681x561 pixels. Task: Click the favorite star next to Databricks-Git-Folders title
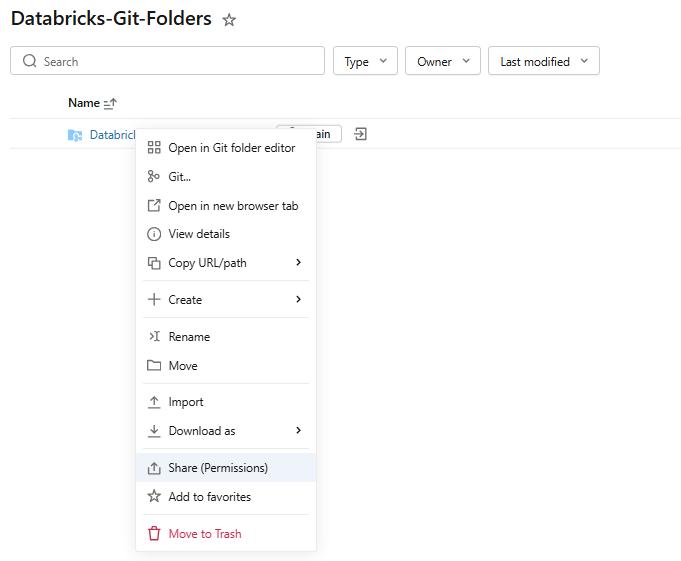tap(229, 20)
